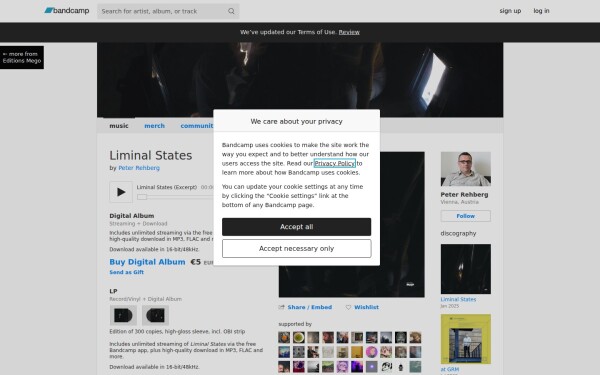This screenshot has height=375, width=600.
Task: Click first supporter avatar in top row
Action: pos(284,337)
